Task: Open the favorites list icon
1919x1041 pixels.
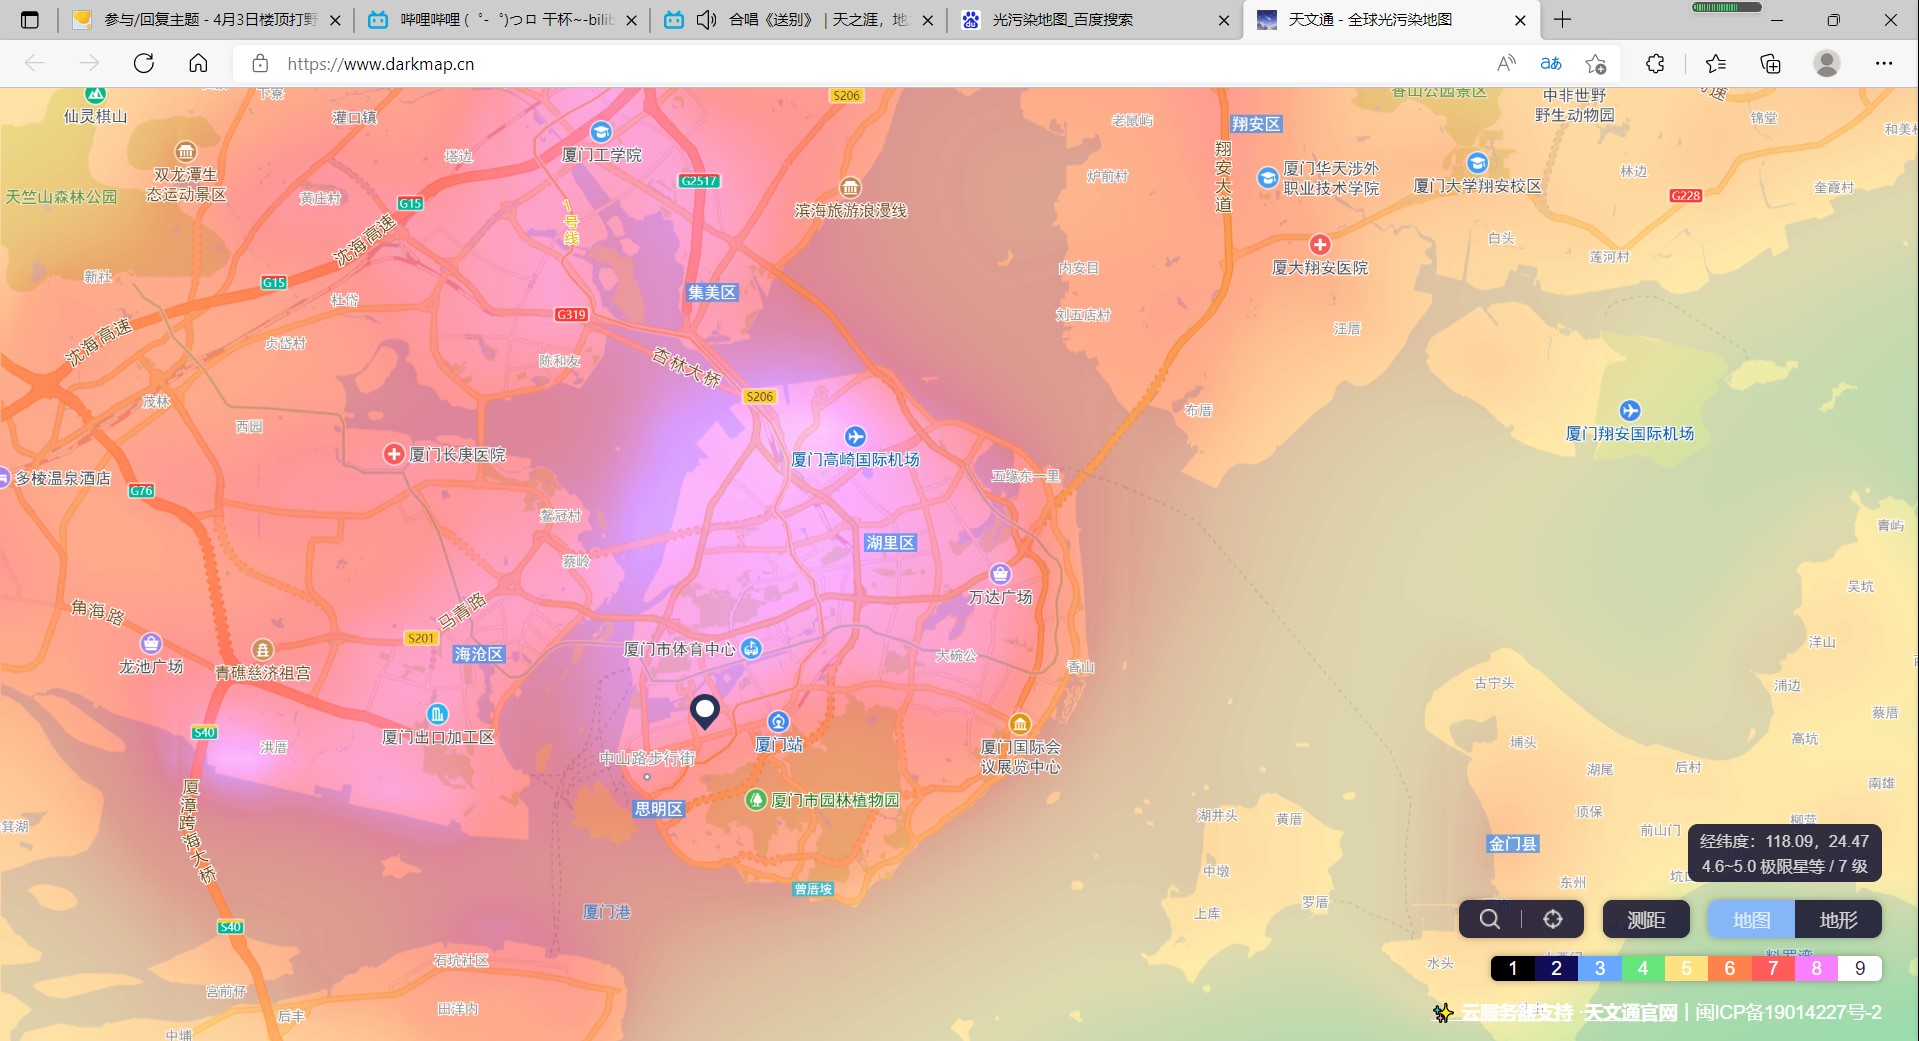Action: click(1716, 63)
